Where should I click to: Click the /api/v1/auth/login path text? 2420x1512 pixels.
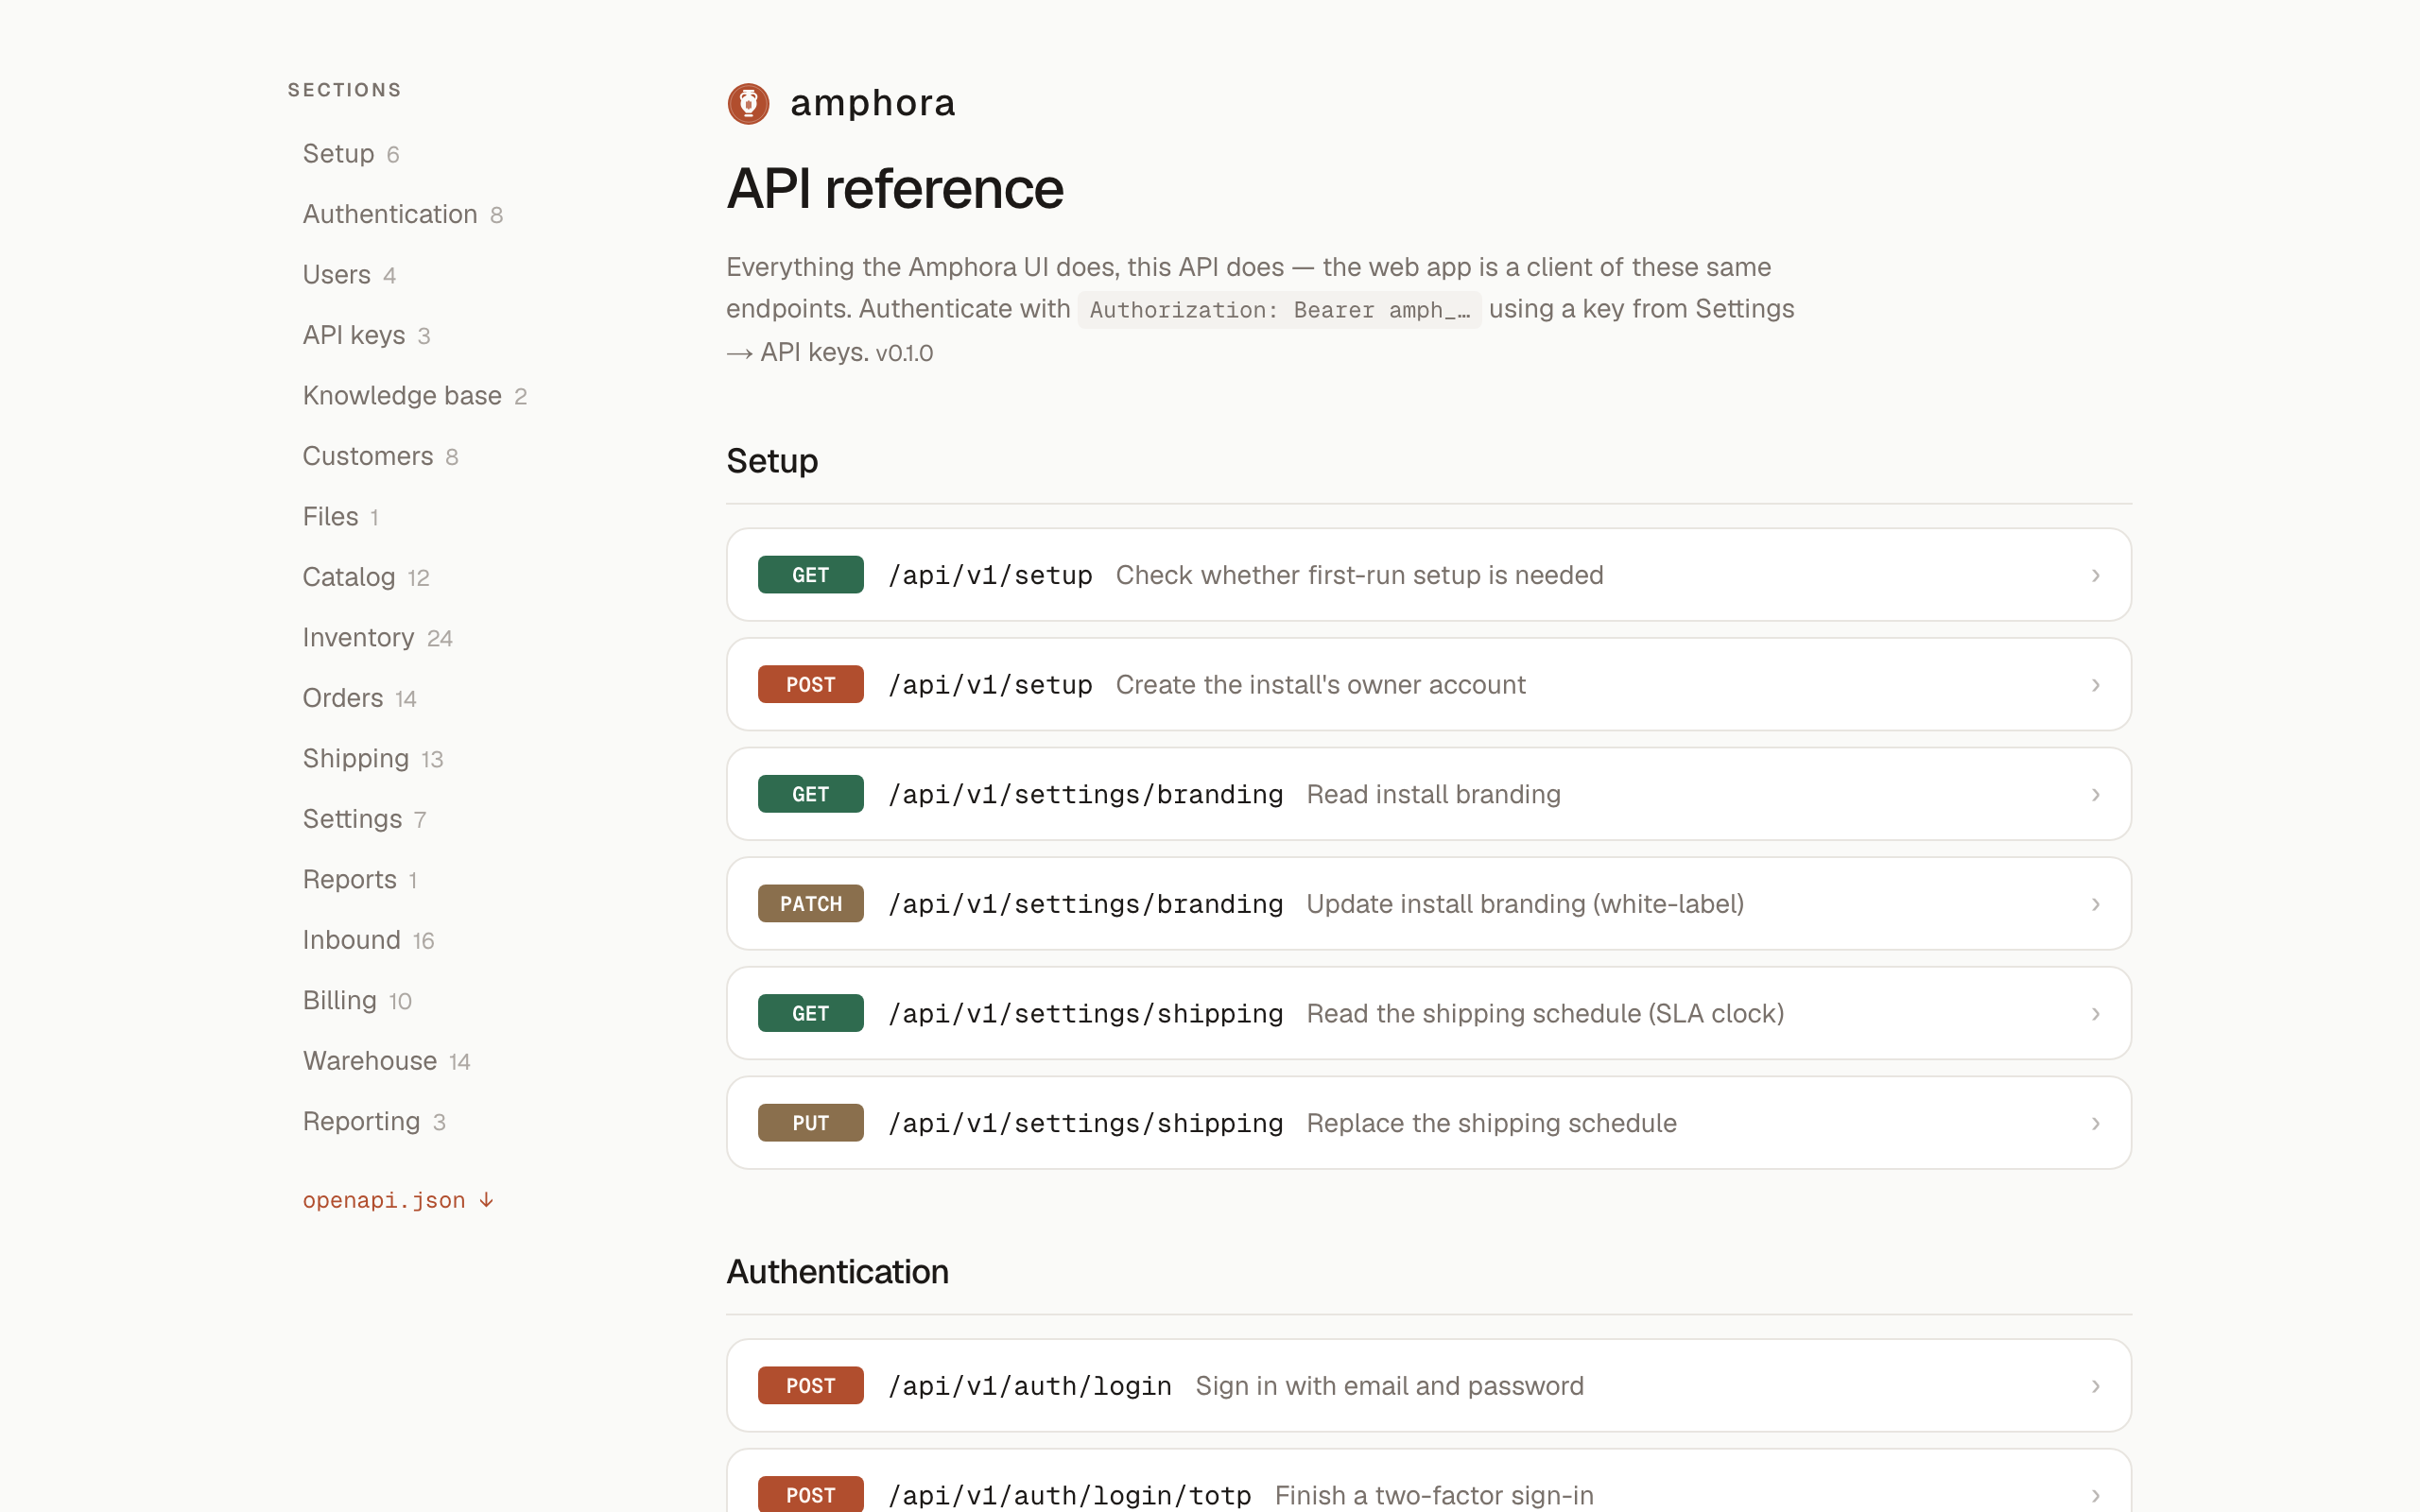pyautogui.click(x=1030, y=1386)
